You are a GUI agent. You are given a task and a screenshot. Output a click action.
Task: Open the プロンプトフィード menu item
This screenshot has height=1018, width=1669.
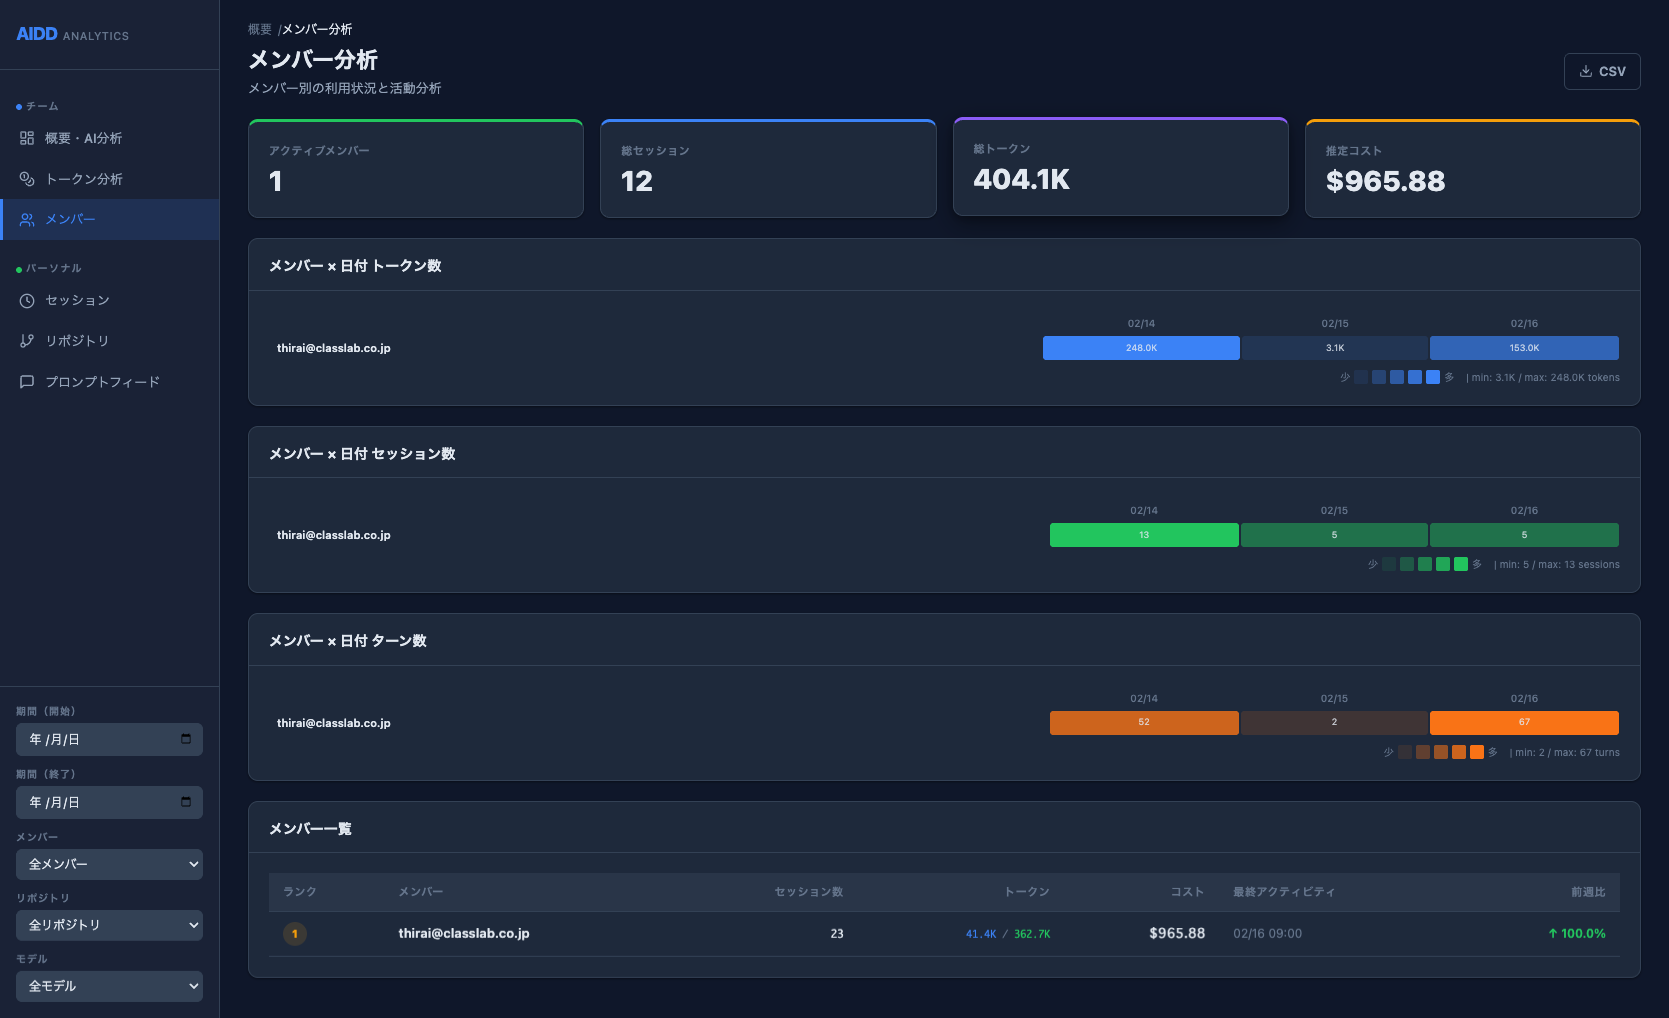click(x=102, y=382)
